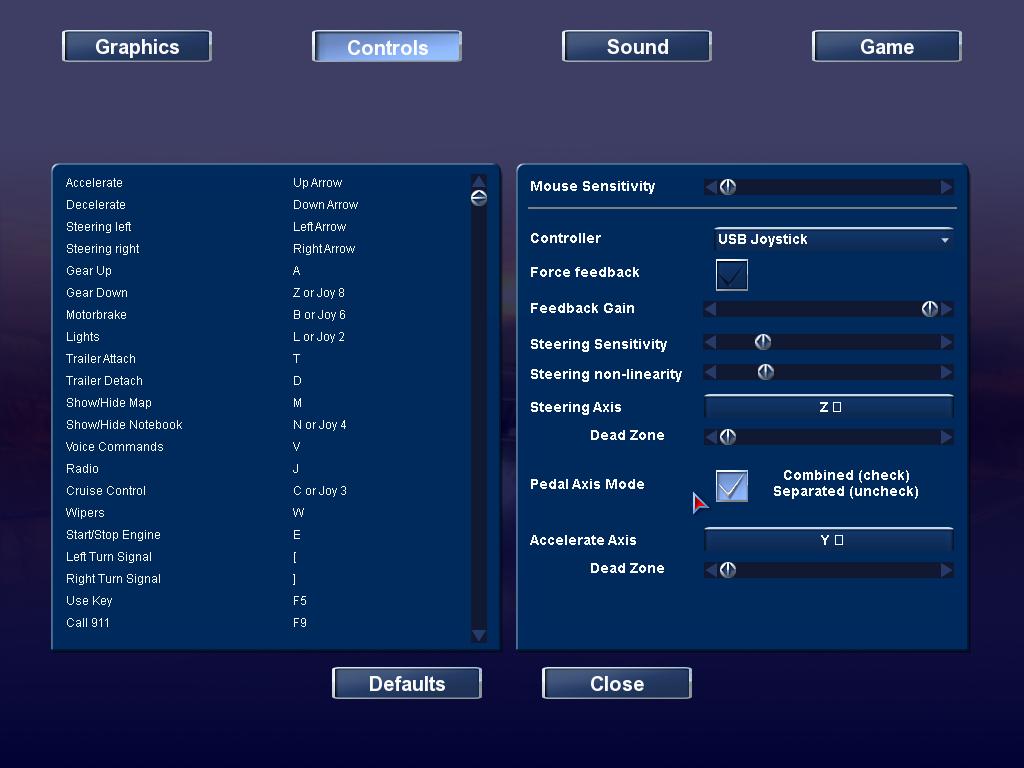The width and height of the screenshot is (1024, 768).
Task: Increase Feedback Gain with right arrow
Action: [946, 309]
